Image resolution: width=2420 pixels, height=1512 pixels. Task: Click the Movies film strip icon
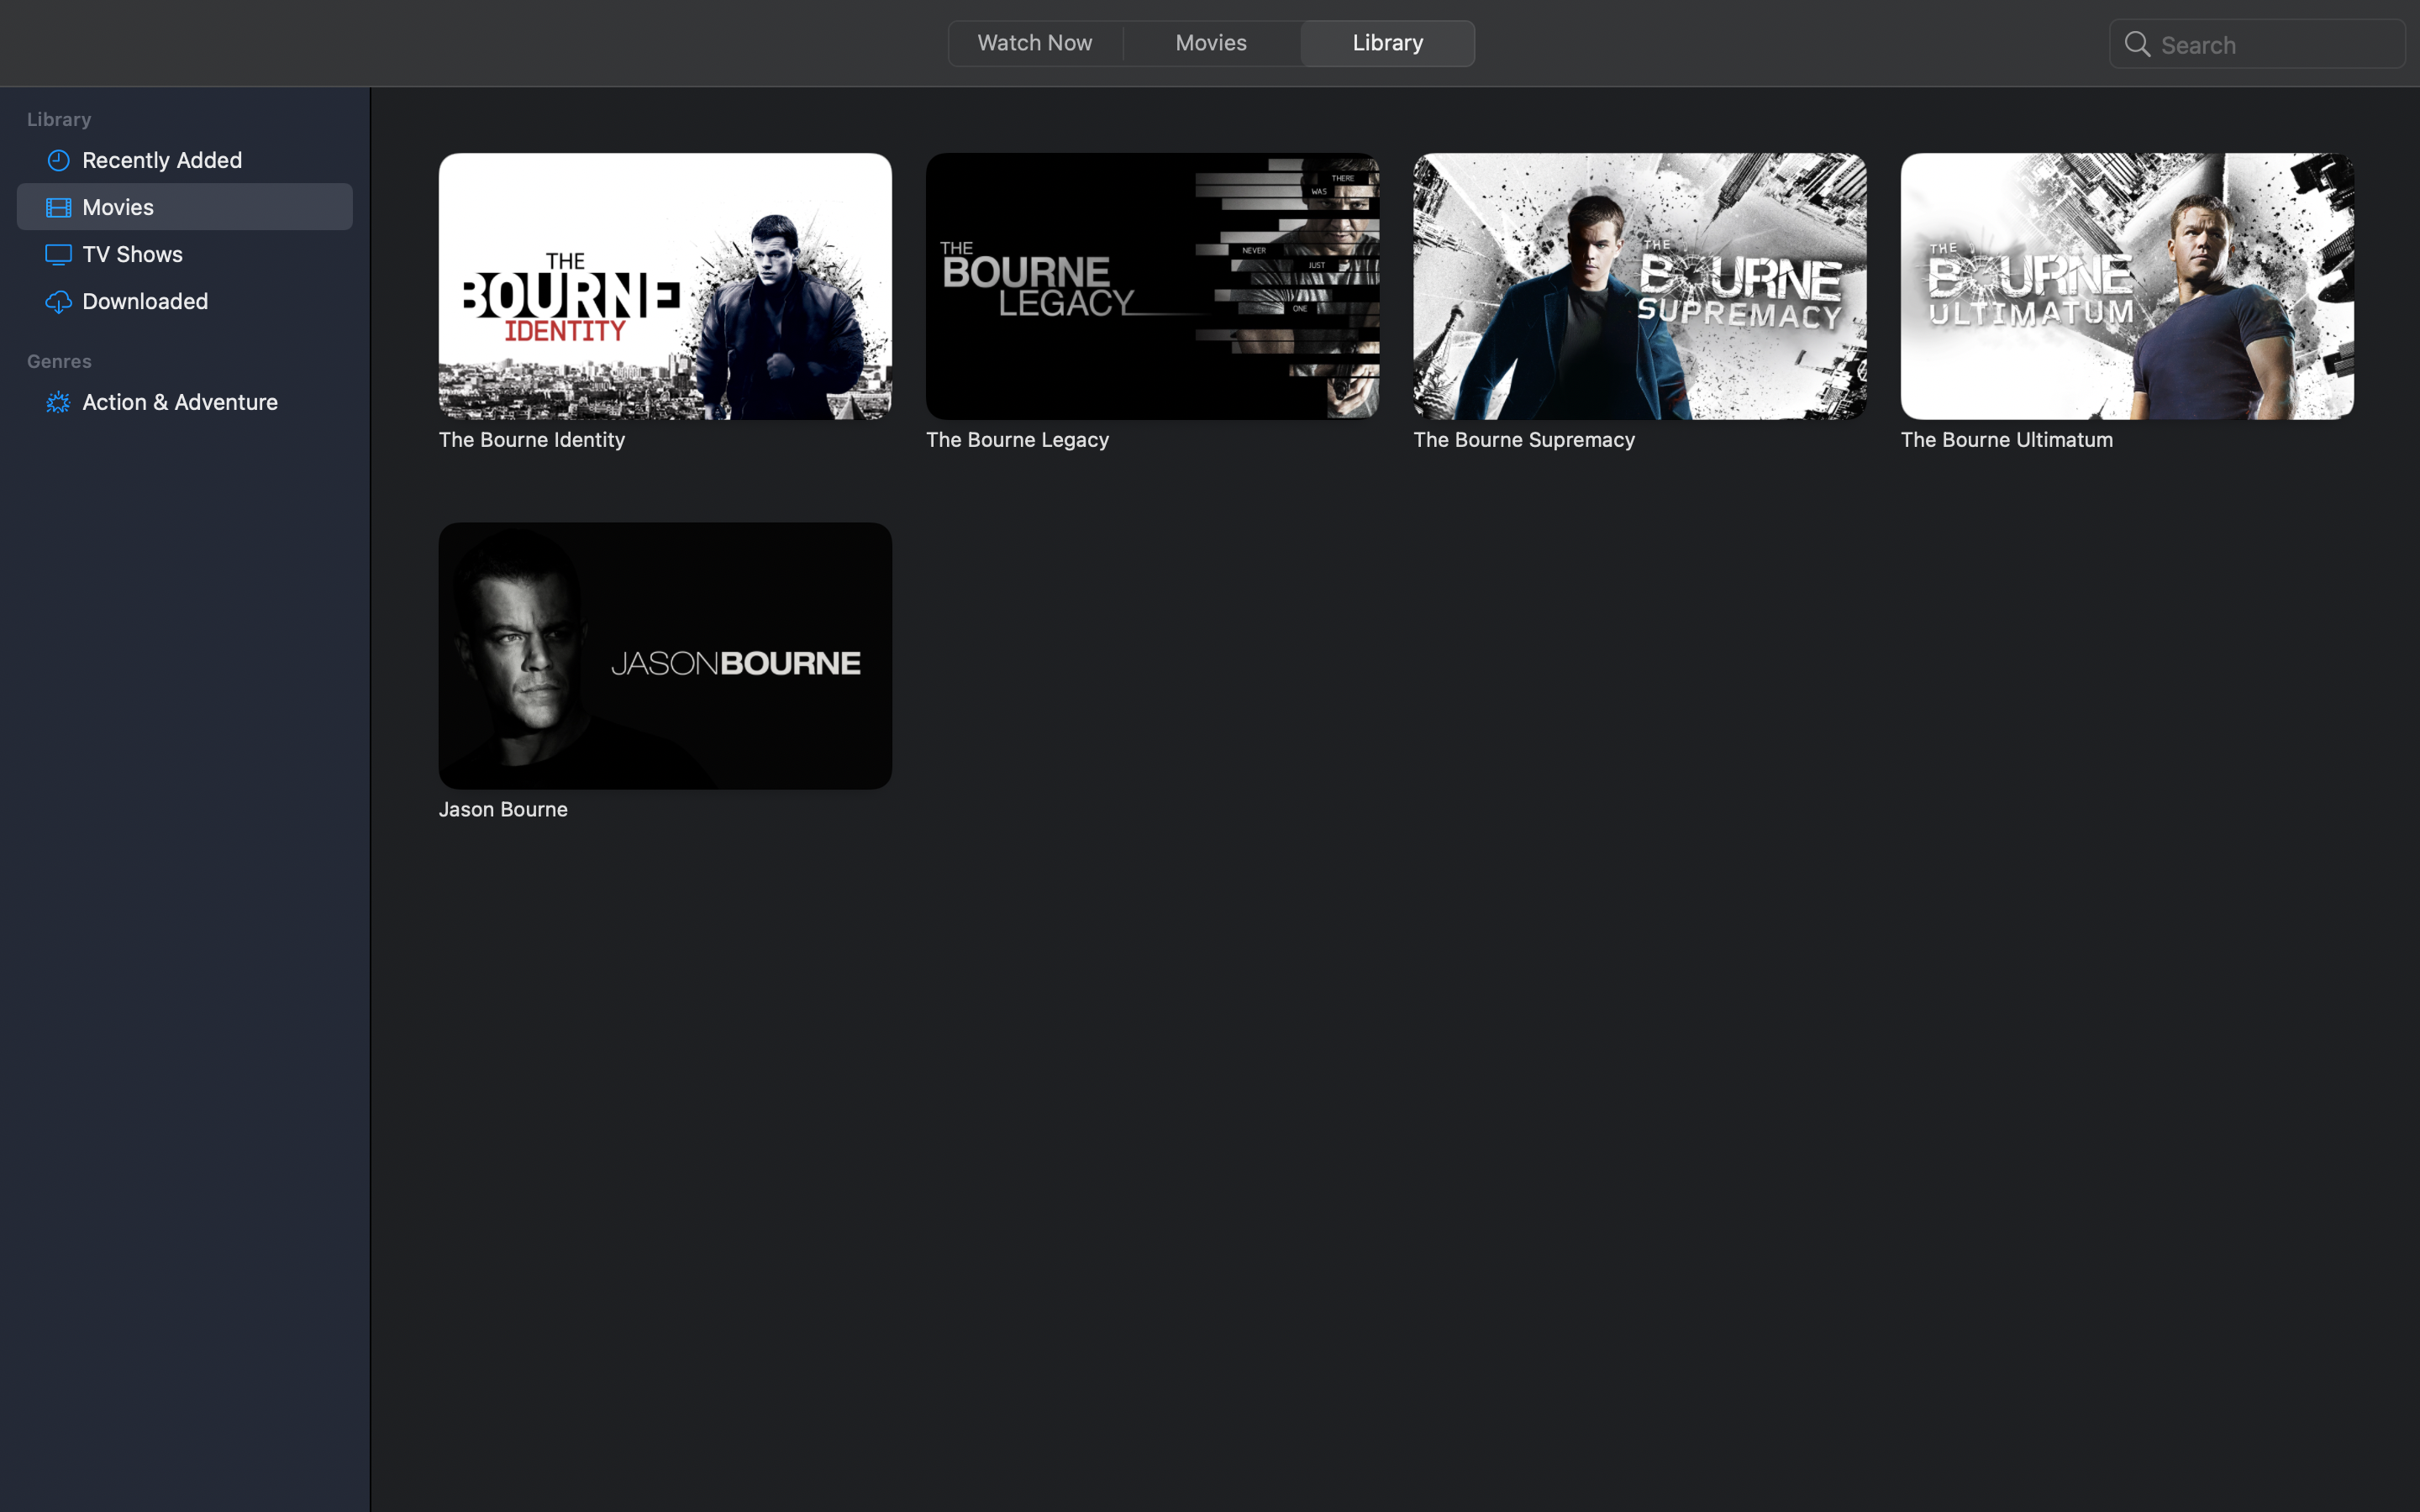(x=59, y=207)
